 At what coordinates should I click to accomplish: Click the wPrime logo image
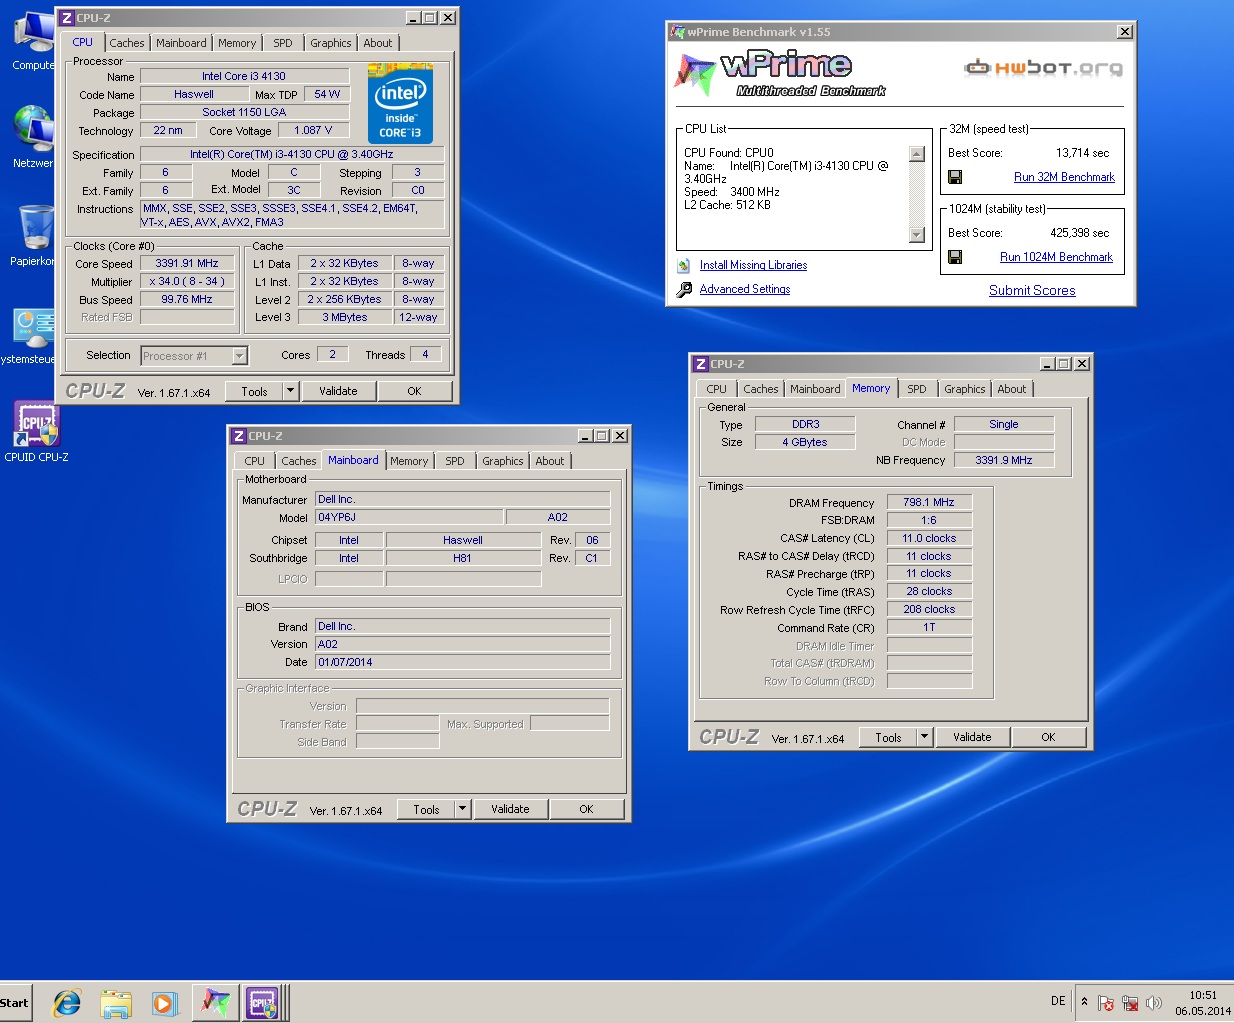pos(780,74)
